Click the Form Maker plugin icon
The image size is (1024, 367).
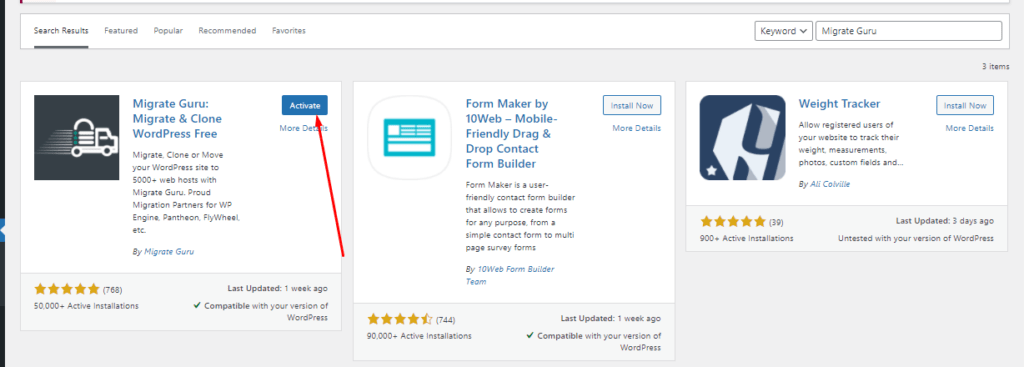tap(409, 137)
